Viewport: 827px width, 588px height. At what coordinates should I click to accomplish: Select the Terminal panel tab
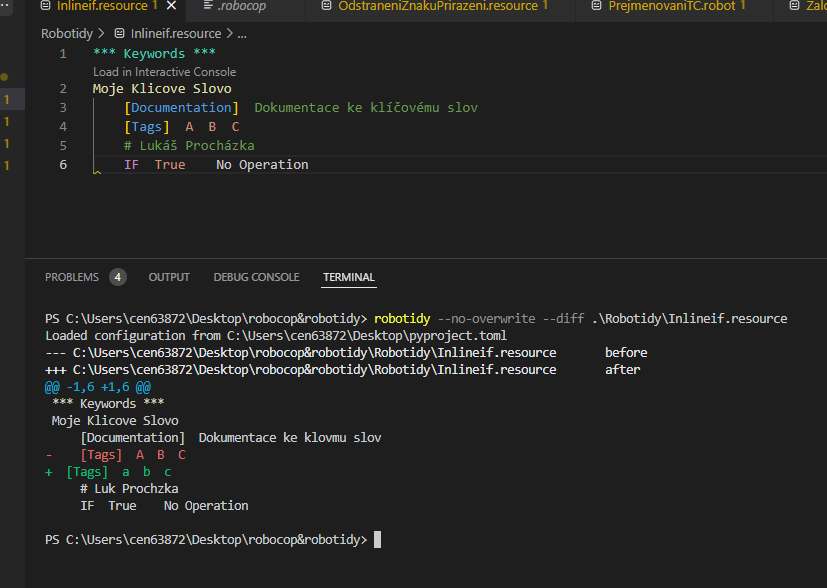(349, 277)
